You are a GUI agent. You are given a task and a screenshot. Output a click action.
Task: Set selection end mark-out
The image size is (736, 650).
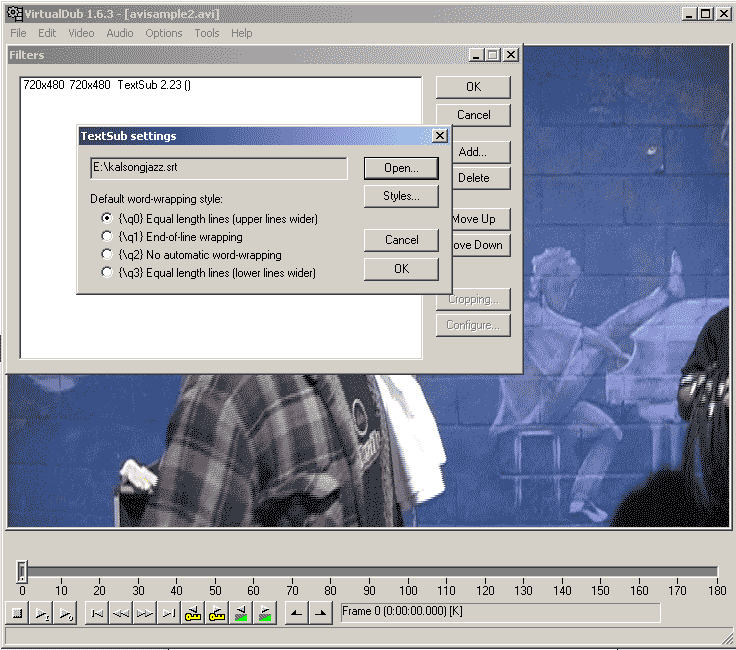click(321, 613)
